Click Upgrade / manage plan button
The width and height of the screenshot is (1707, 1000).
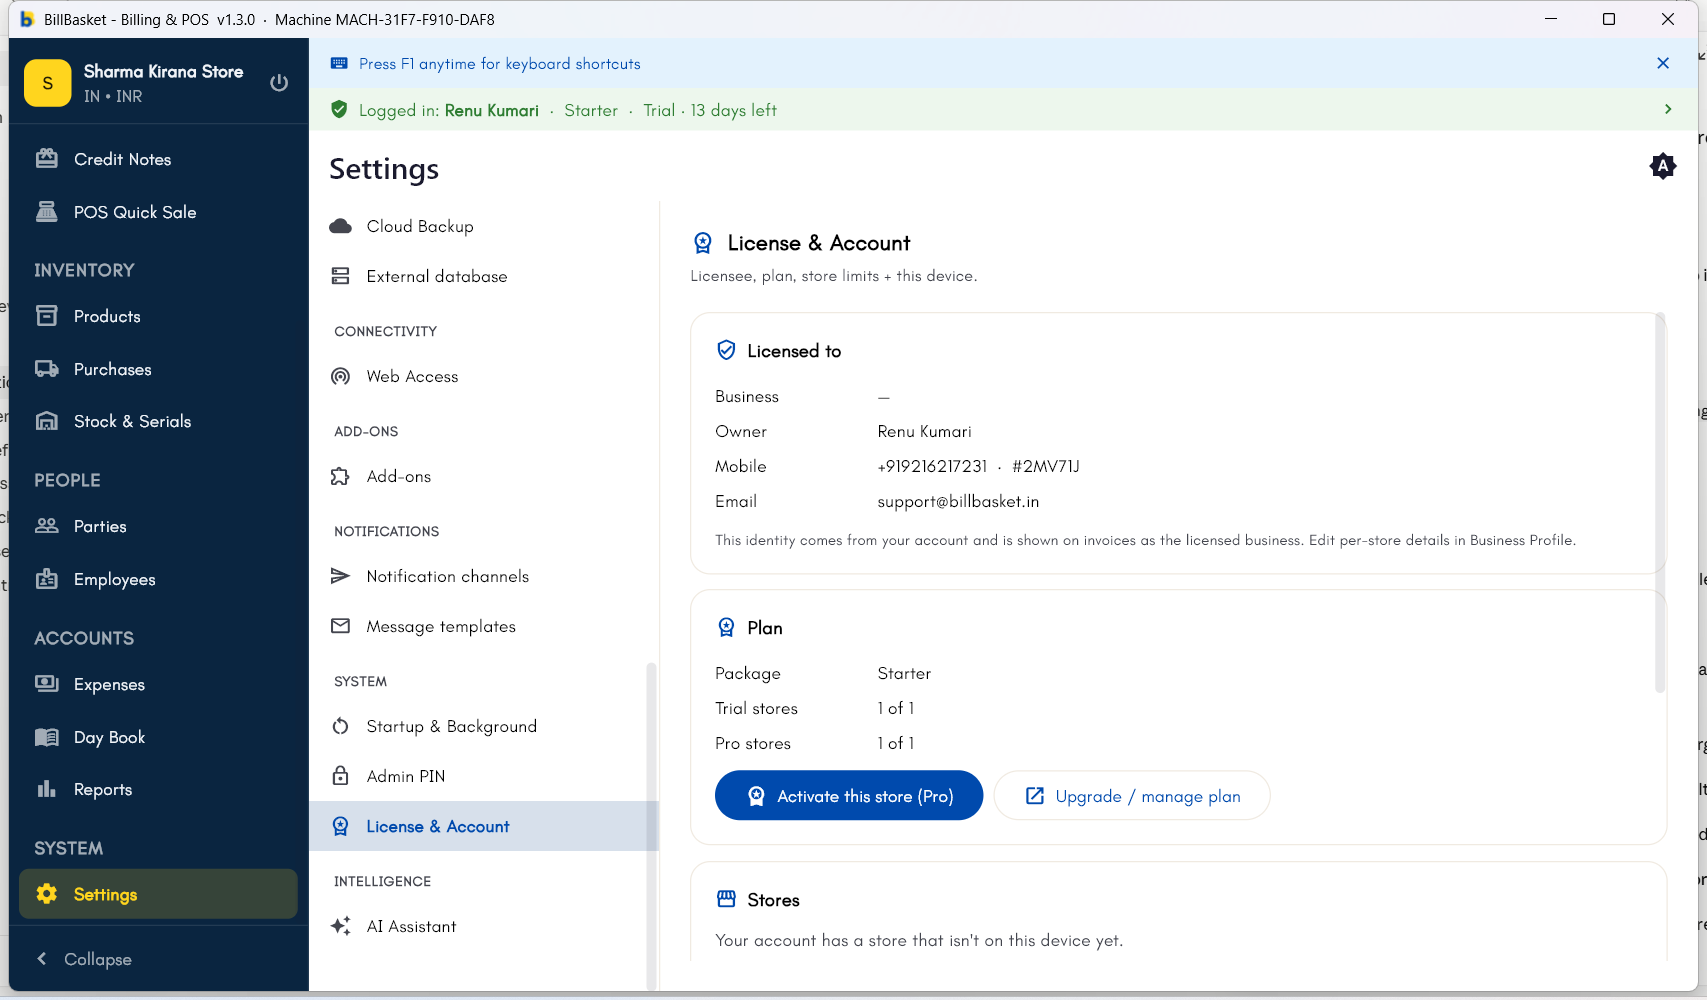1132,795
